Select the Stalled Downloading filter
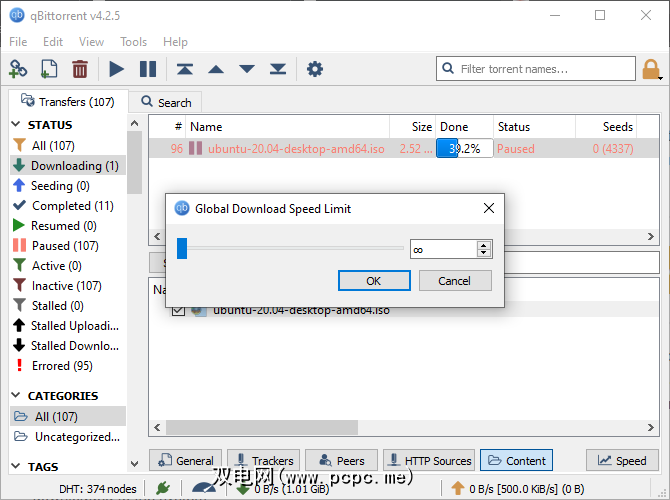Viewport: 670px width, 500px height. click(x=68, y=346)
